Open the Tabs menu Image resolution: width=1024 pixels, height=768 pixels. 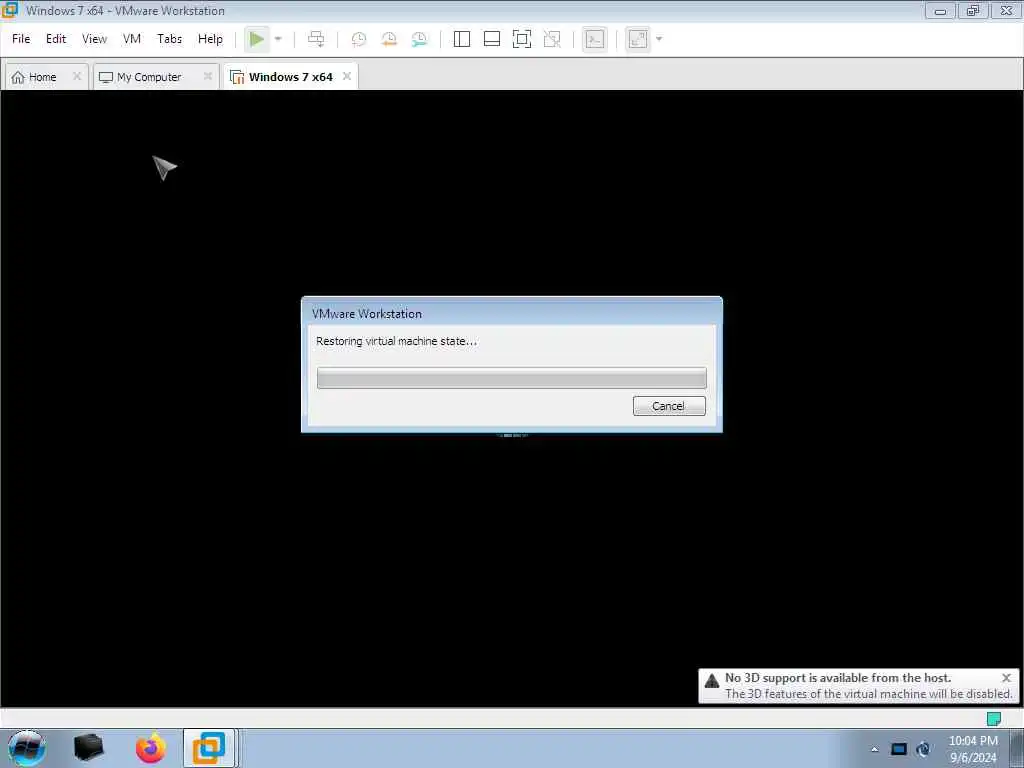point(170,39)
